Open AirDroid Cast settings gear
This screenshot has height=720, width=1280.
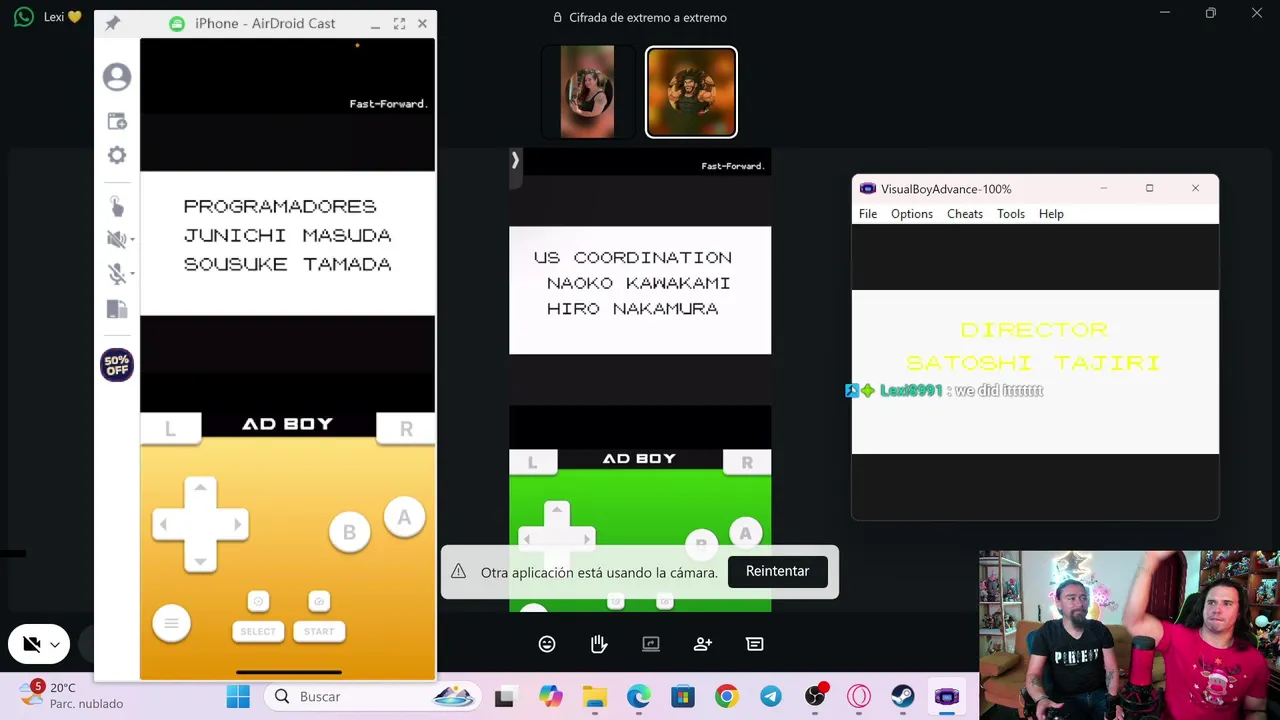tap(117, 155)
